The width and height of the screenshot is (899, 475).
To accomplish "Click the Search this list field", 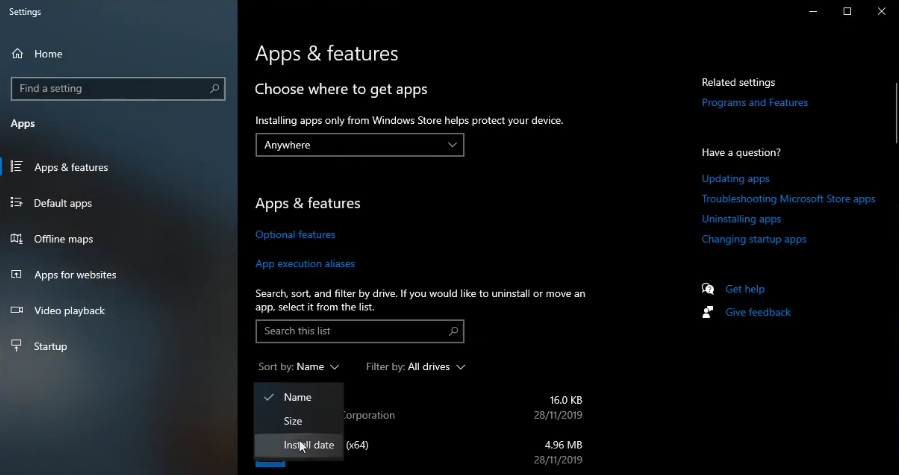I will point(350,331).
